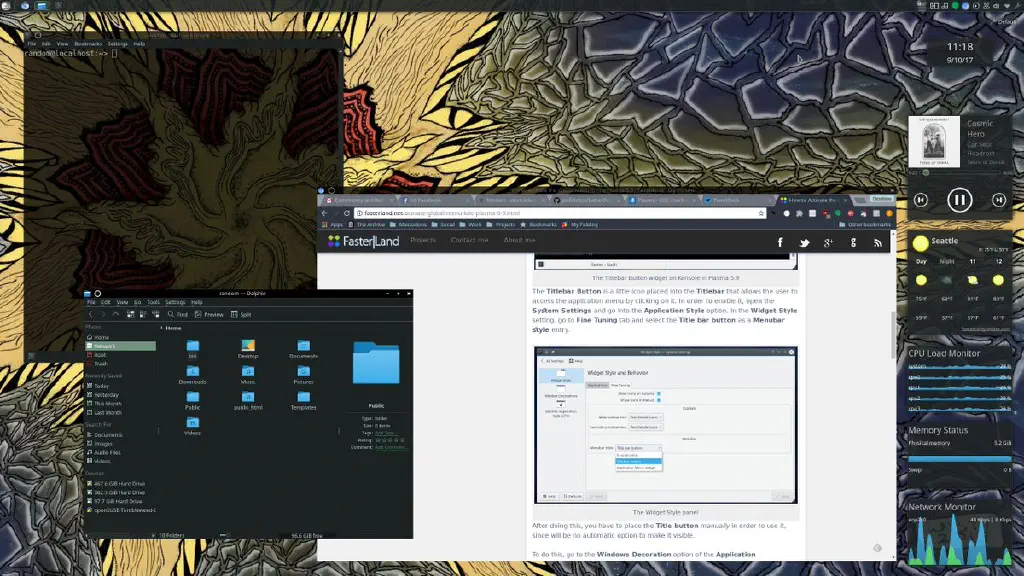Click Add Comment link in info panel

[390, 447]
